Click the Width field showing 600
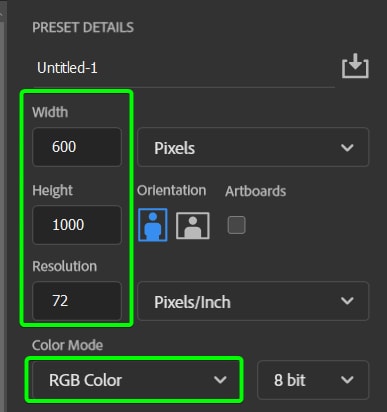387x412 pixels. [x=77, y=147]
